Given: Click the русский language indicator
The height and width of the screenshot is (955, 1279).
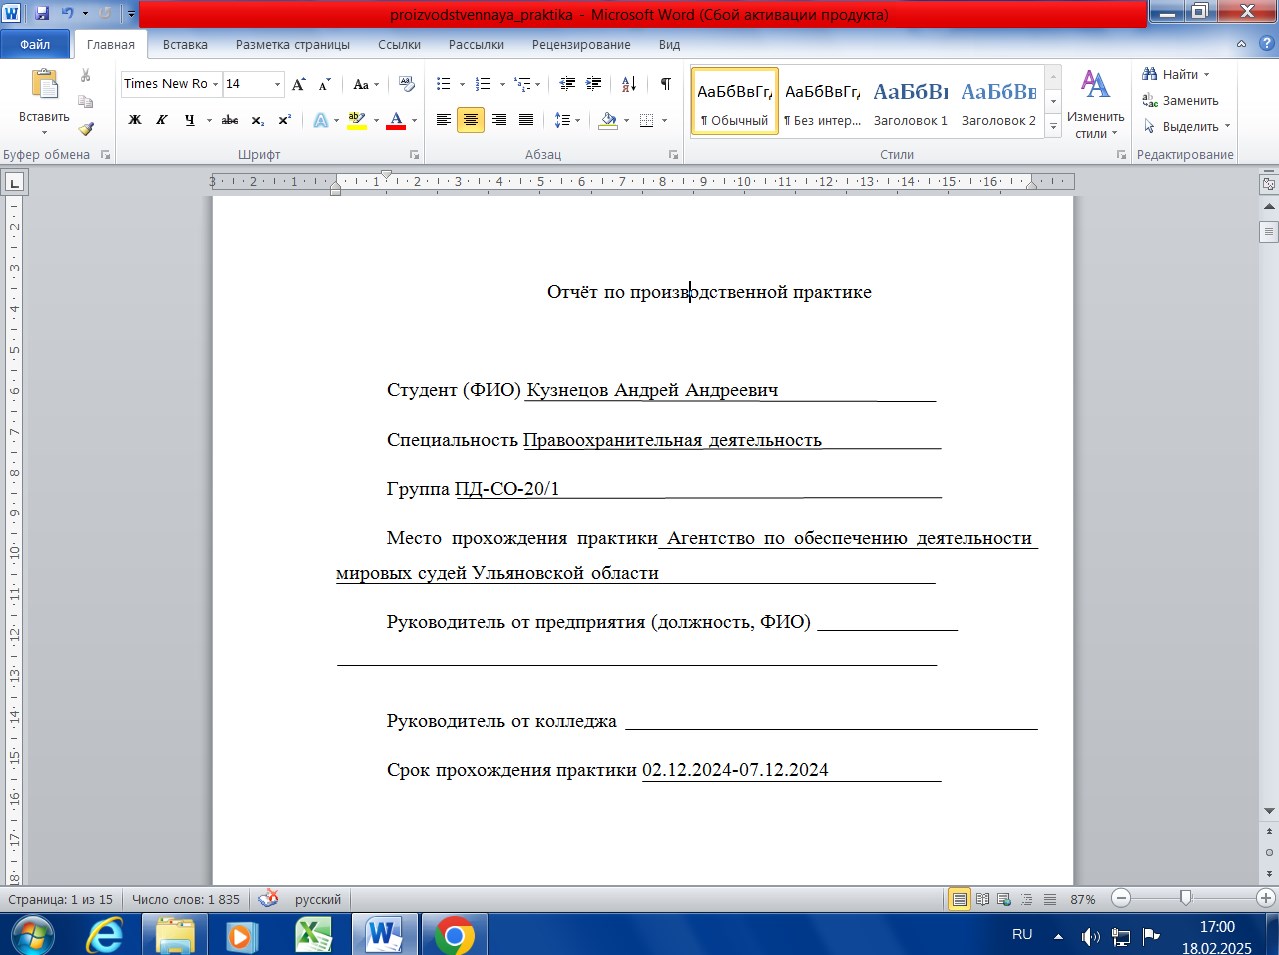Looking at the screenshot, I should tap(318, 899).
